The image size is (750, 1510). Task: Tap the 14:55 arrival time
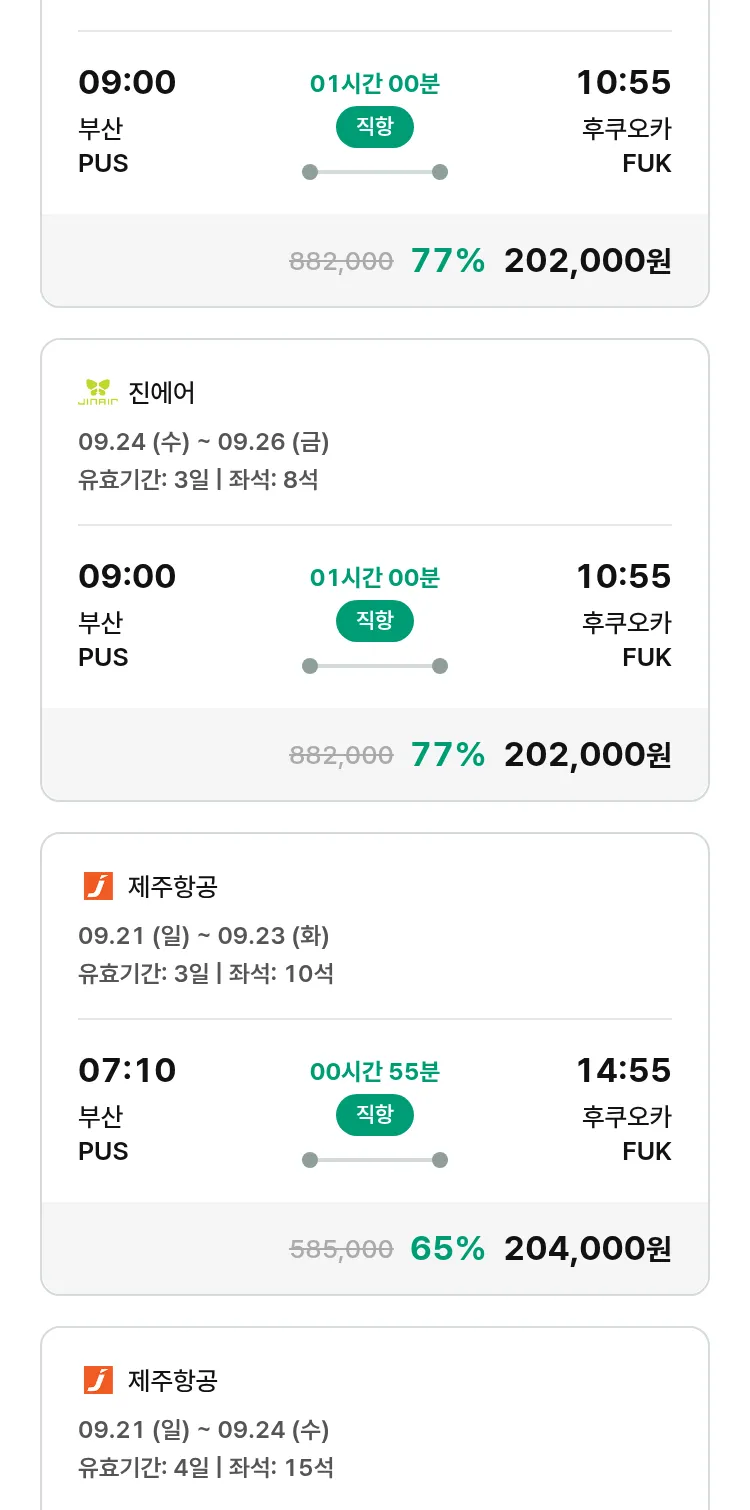pyautogui.click(x=623, y=1070)
